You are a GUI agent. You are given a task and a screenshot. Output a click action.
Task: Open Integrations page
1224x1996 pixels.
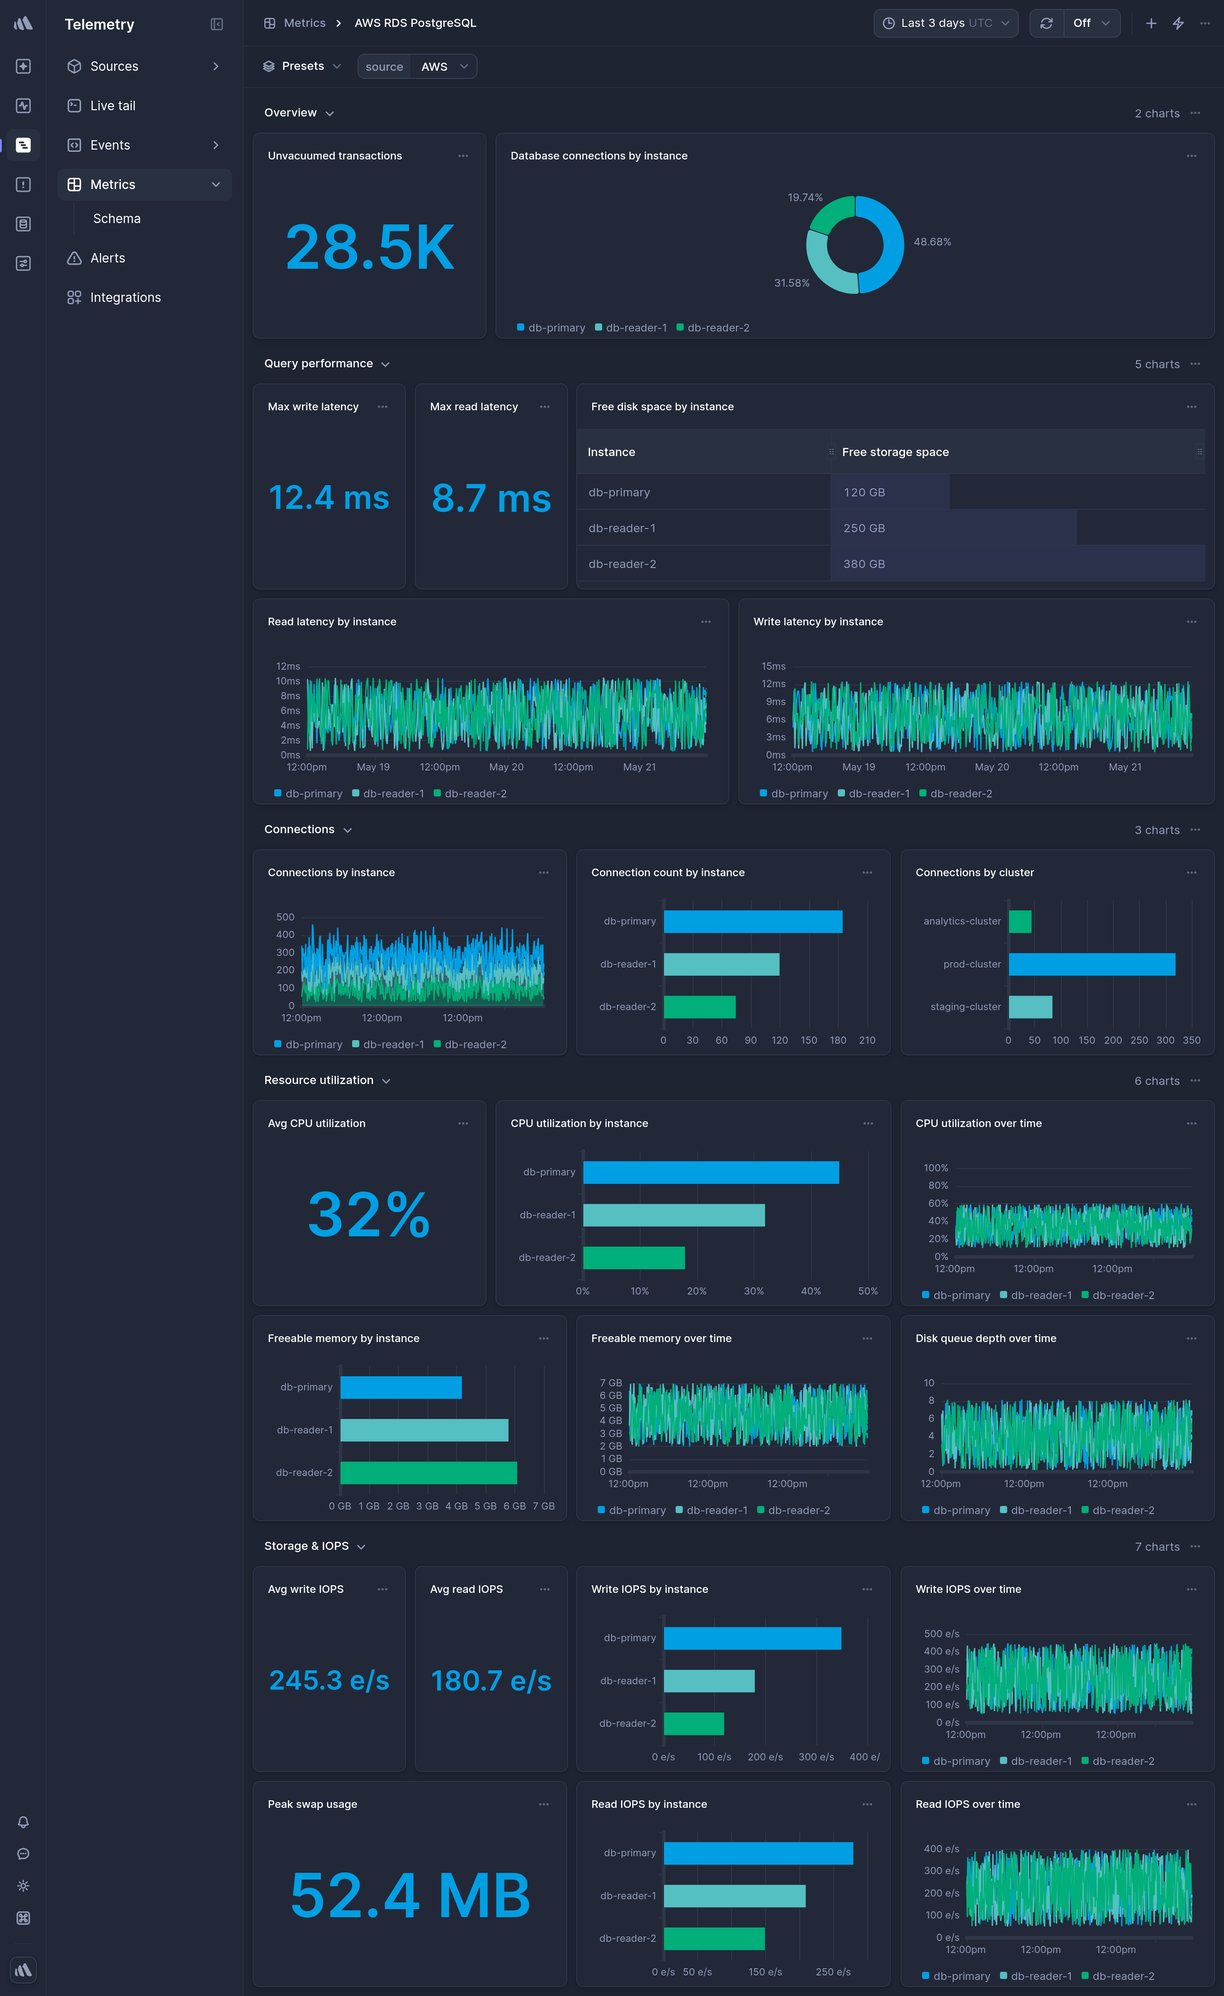tap(125, 298)
